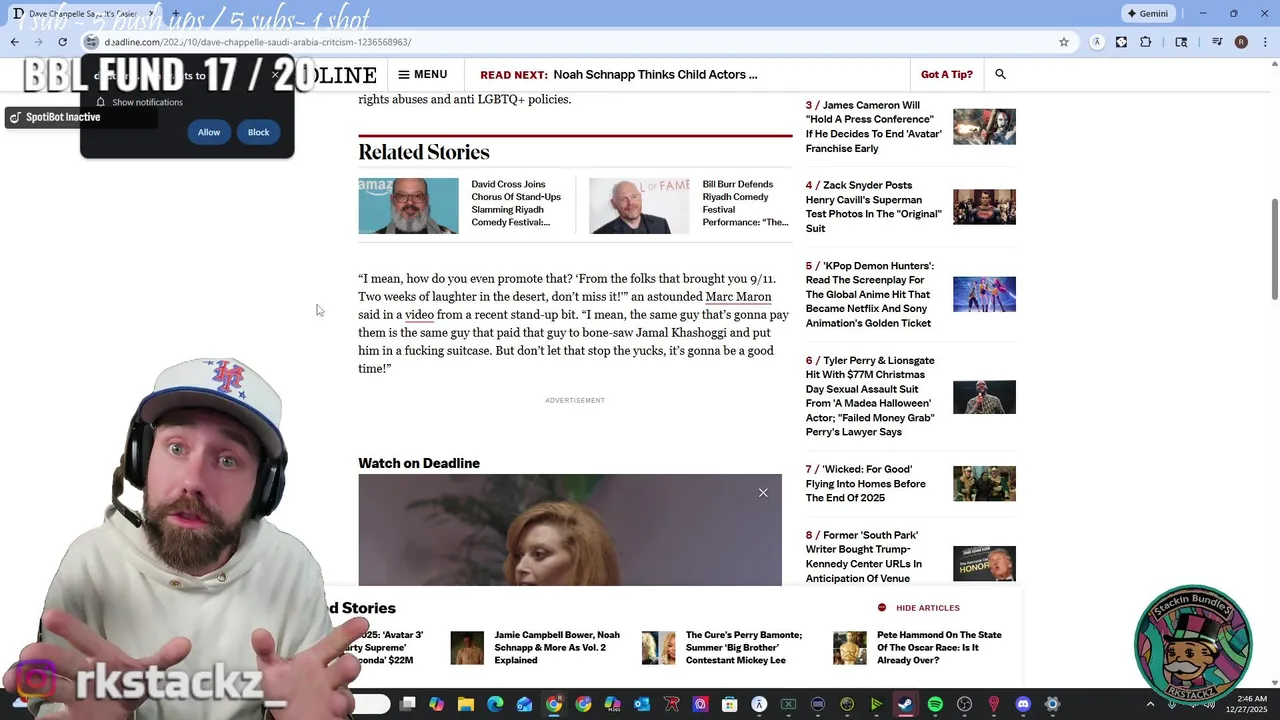The width and height of the screenshot is (1280, 720).
Task: Open the Marc Maron link
Action: pyautogui.click(x=738, y=297)
